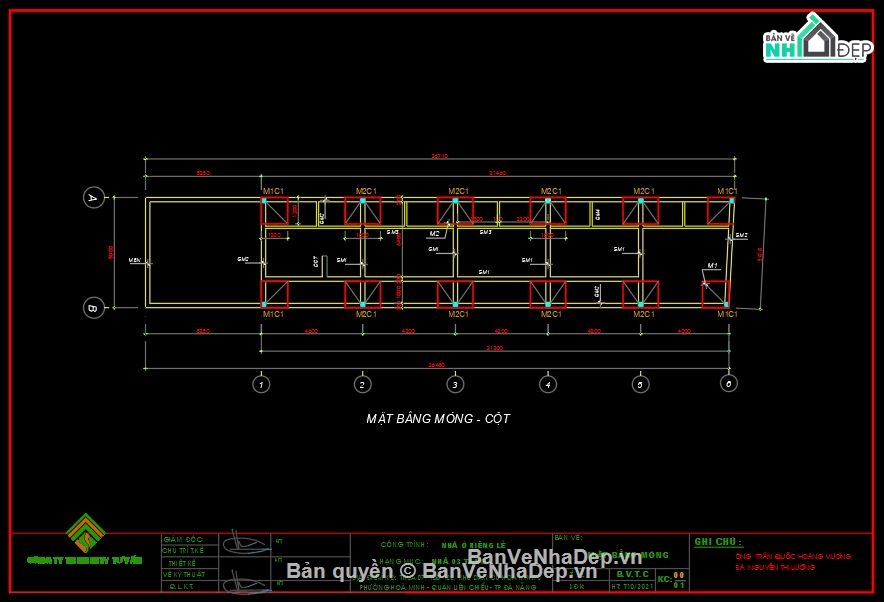Viewport: 884px width, 602px height.
Task: Pick the grid axis bubble numbered 3
Action: click(455, 383)
